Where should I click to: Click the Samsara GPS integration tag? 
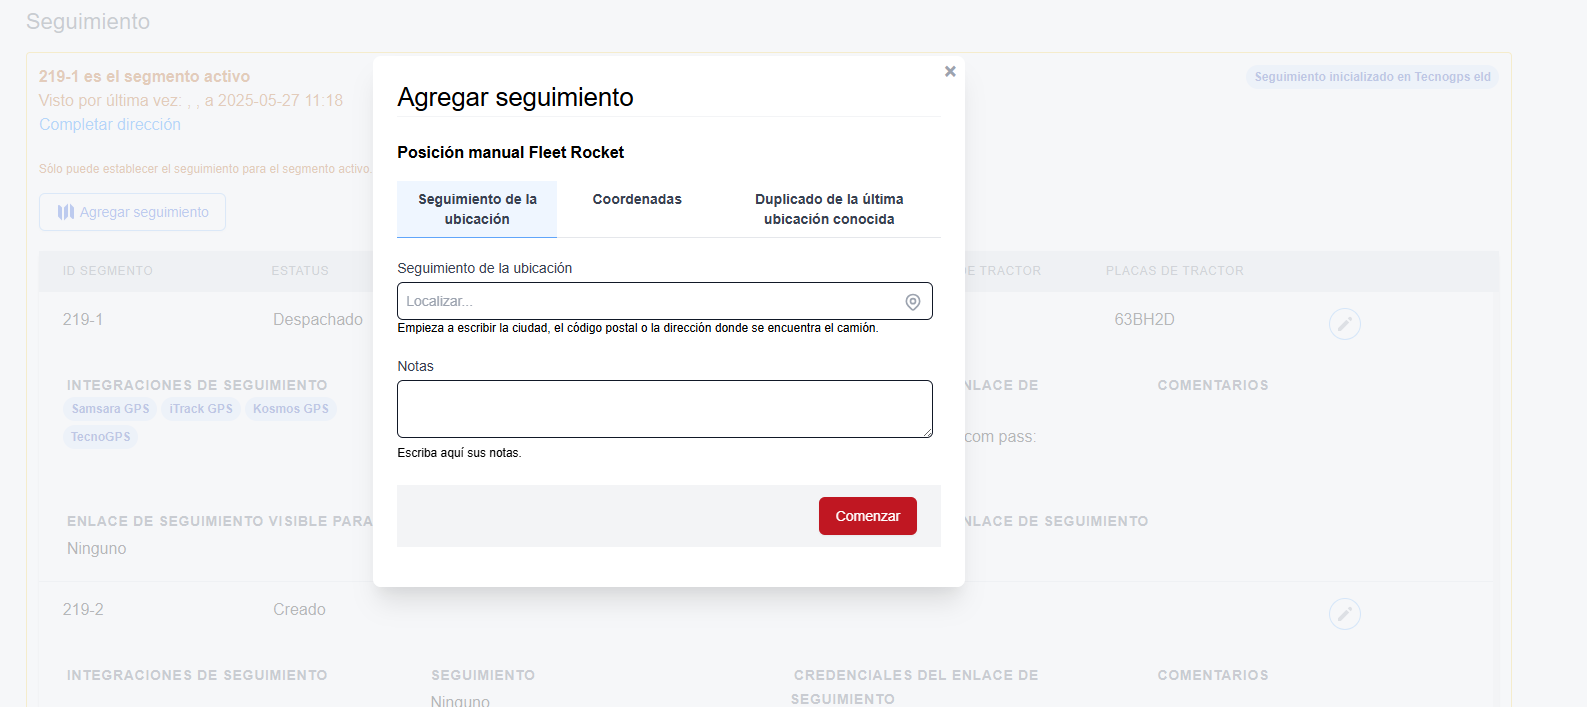tap(110, 409)
